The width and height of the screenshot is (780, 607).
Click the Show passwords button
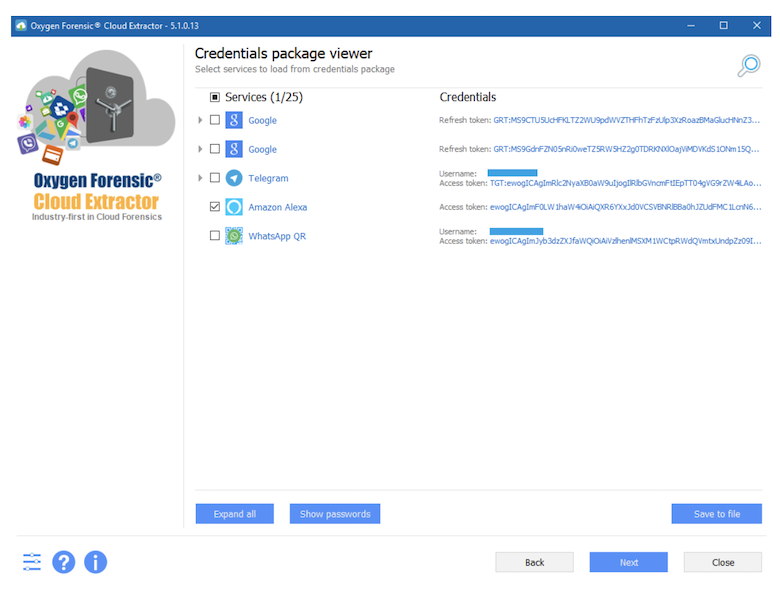(335, 514)
